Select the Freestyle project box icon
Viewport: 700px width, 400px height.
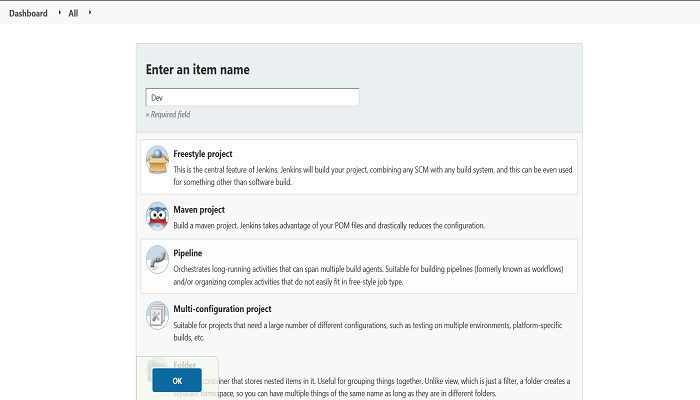coord(157,159)
